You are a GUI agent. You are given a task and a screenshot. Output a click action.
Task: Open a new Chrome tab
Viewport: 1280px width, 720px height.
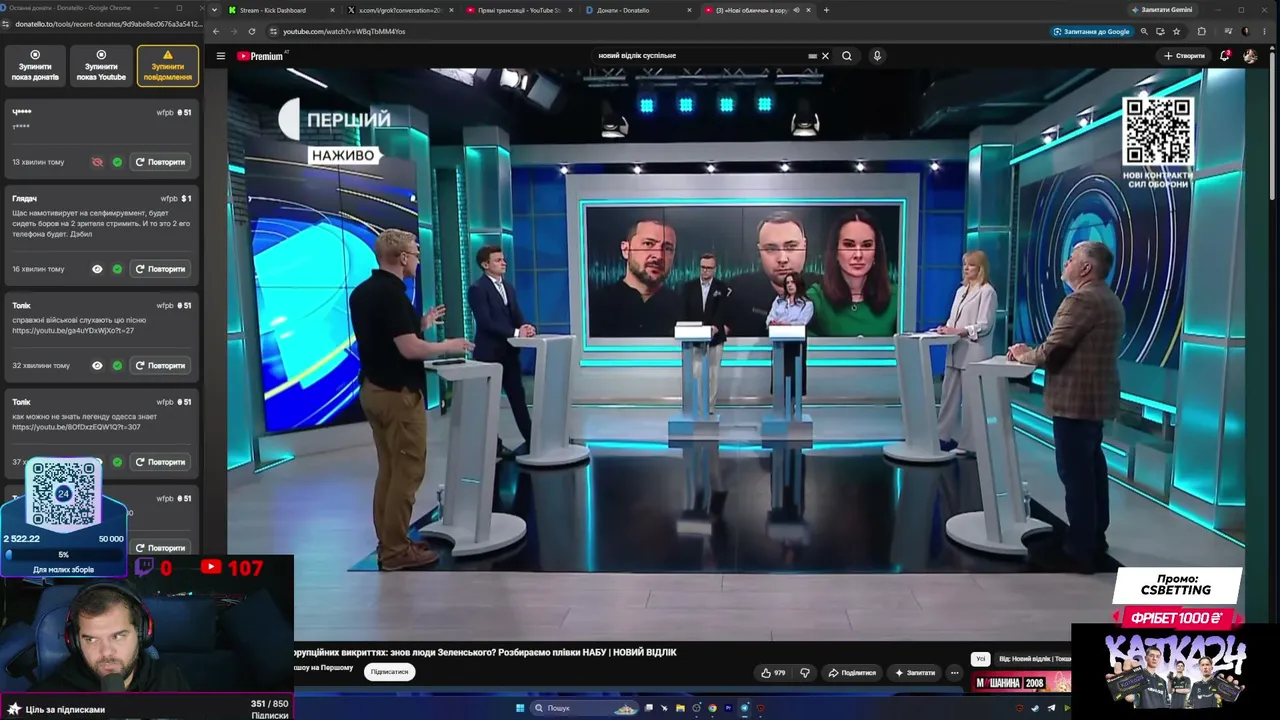coord(826,10)
